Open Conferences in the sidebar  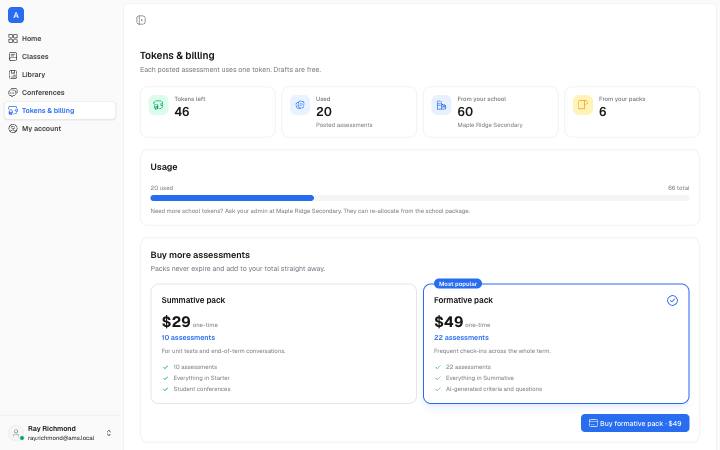pyautogui.click(x=60, y=92)
